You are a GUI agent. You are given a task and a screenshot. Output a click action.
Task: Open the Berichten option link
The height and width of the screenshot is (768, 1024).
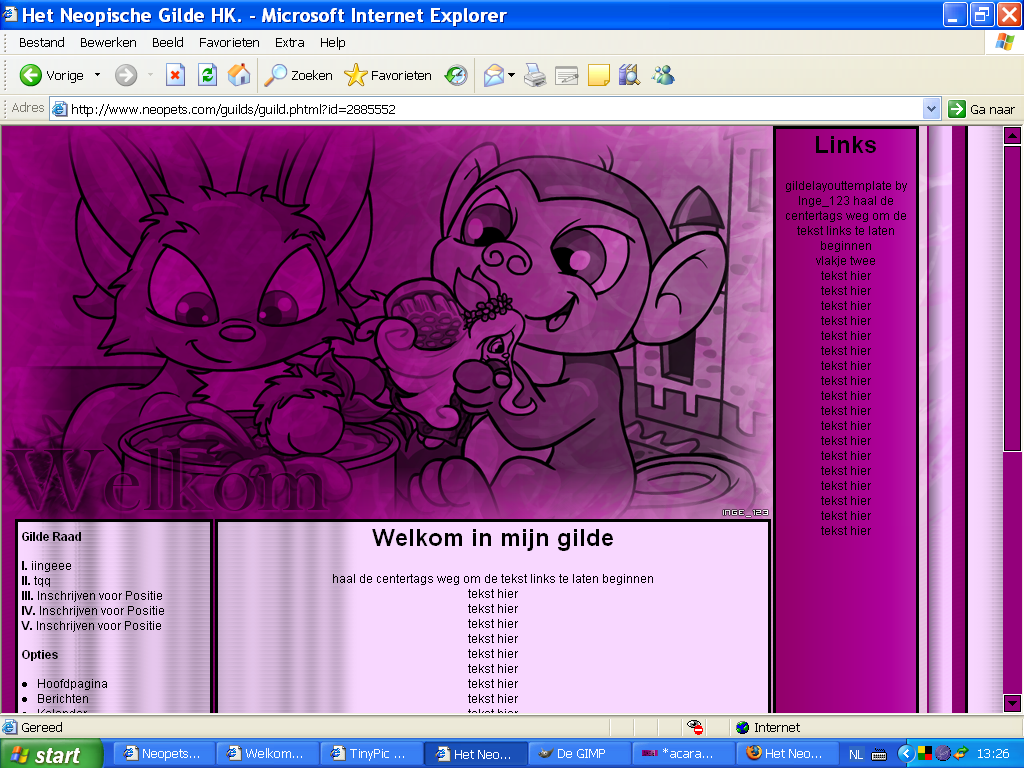[63, 699]
